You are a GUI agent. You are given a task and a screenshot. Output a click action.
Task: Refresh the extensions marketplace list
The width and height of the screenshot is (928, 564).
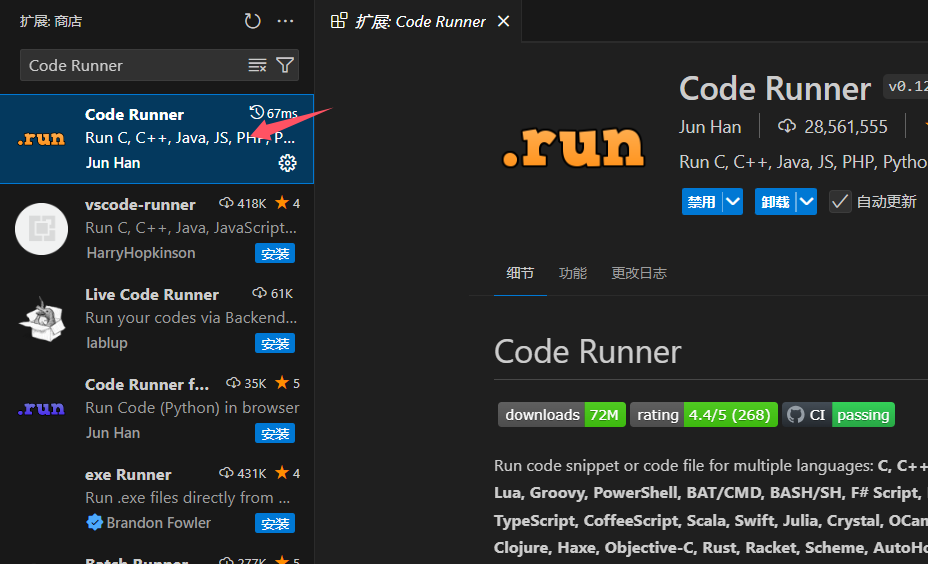253,21
